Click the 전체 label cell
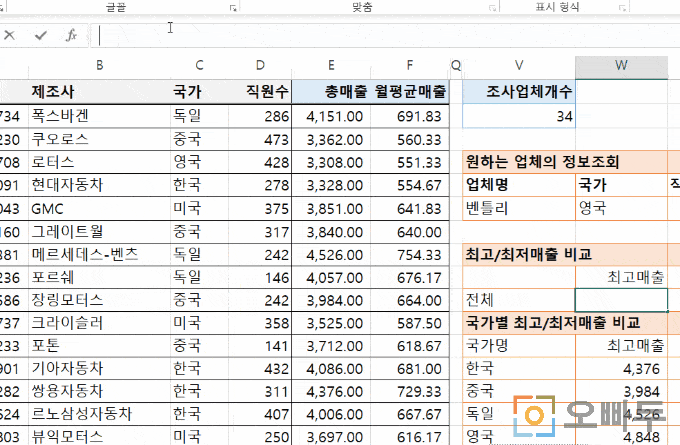The width and height of the screenshot is (680, 445). click(519, 300)
